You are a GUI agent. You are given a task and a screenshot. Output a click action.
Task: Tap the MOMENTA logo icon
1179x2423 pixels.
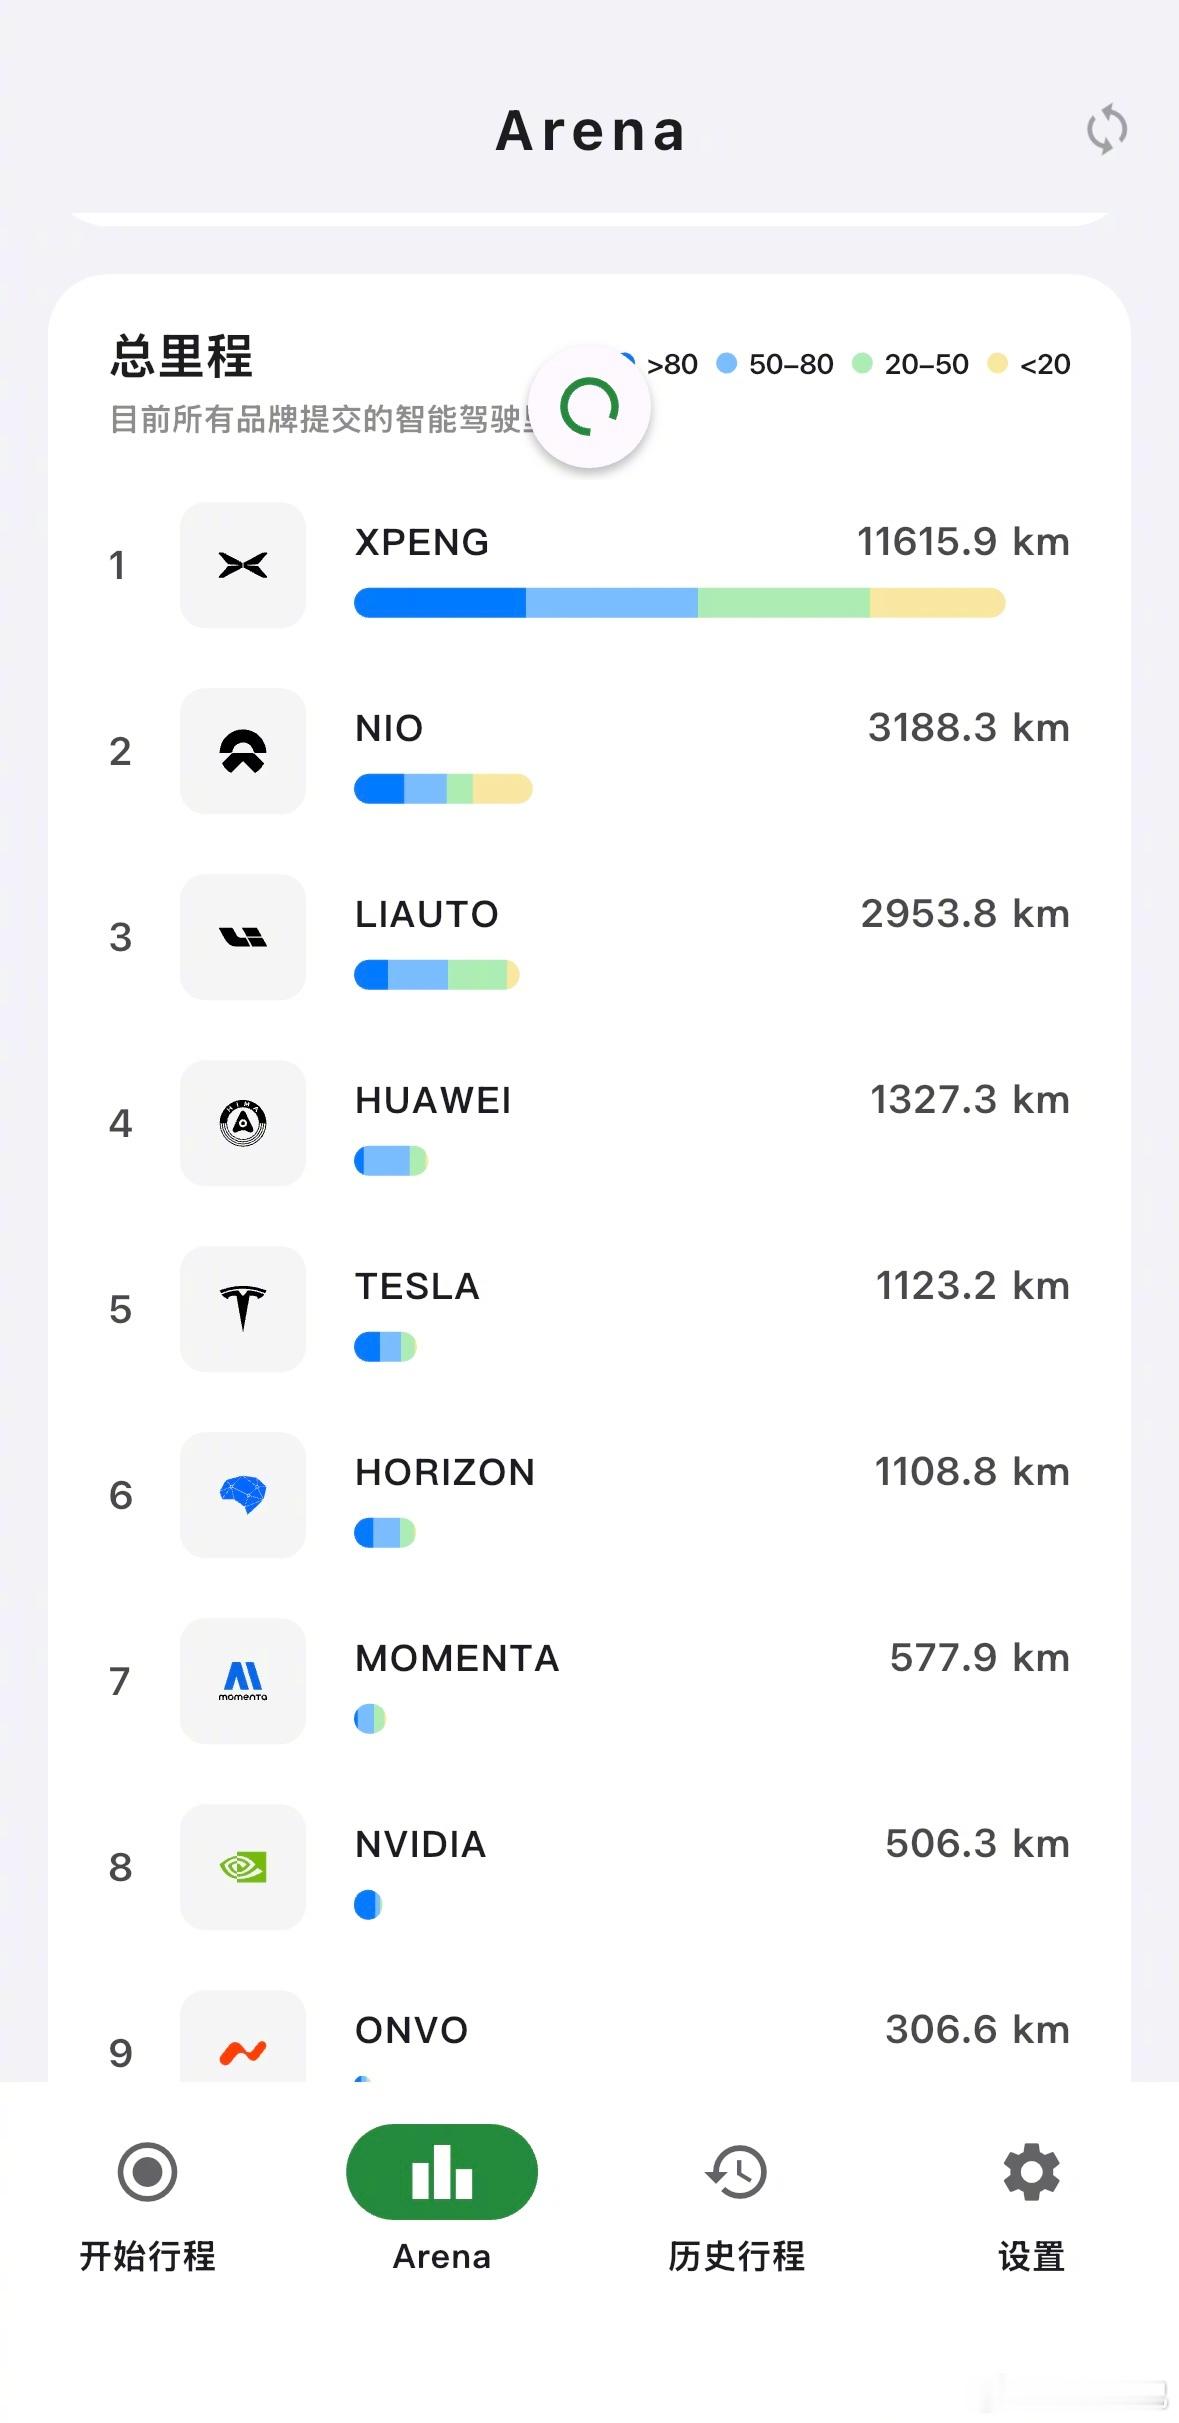pyautogui.click(x=243, y=1681)
